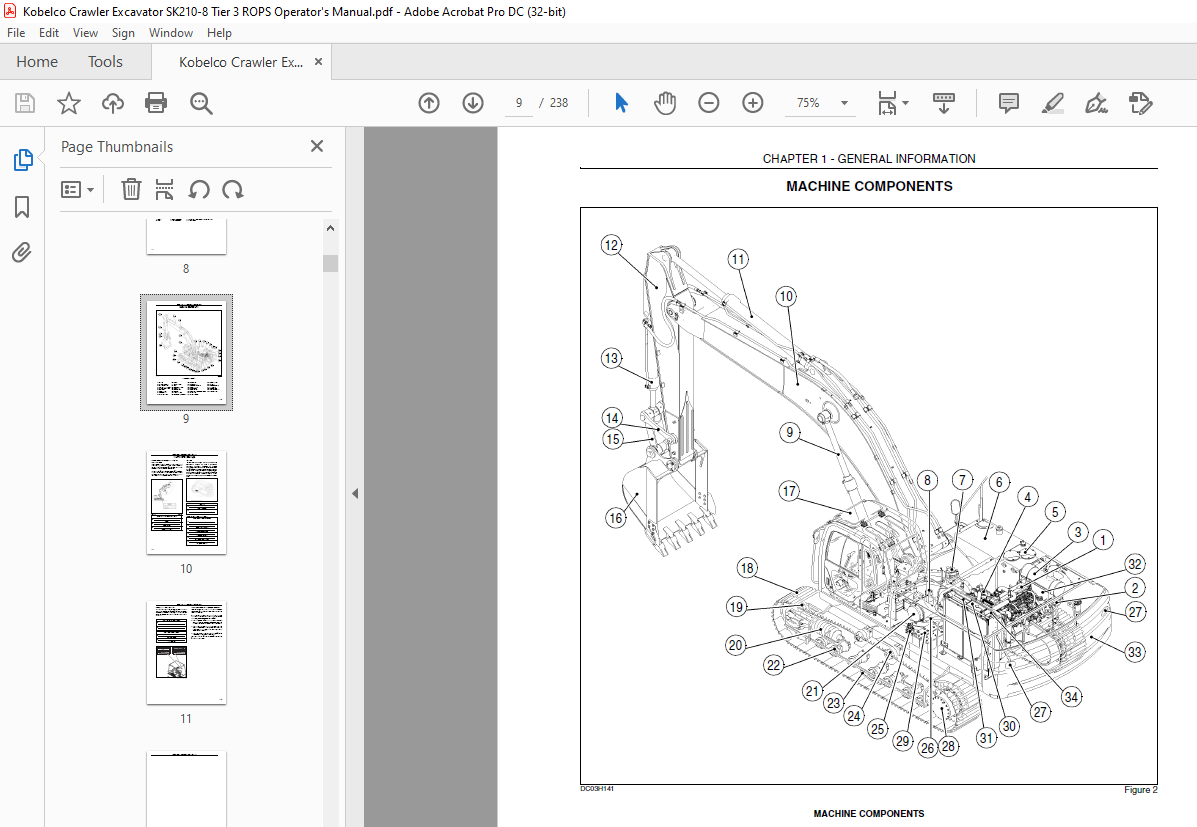Print the document
The image size is (1197, 827).
(156, 103)
